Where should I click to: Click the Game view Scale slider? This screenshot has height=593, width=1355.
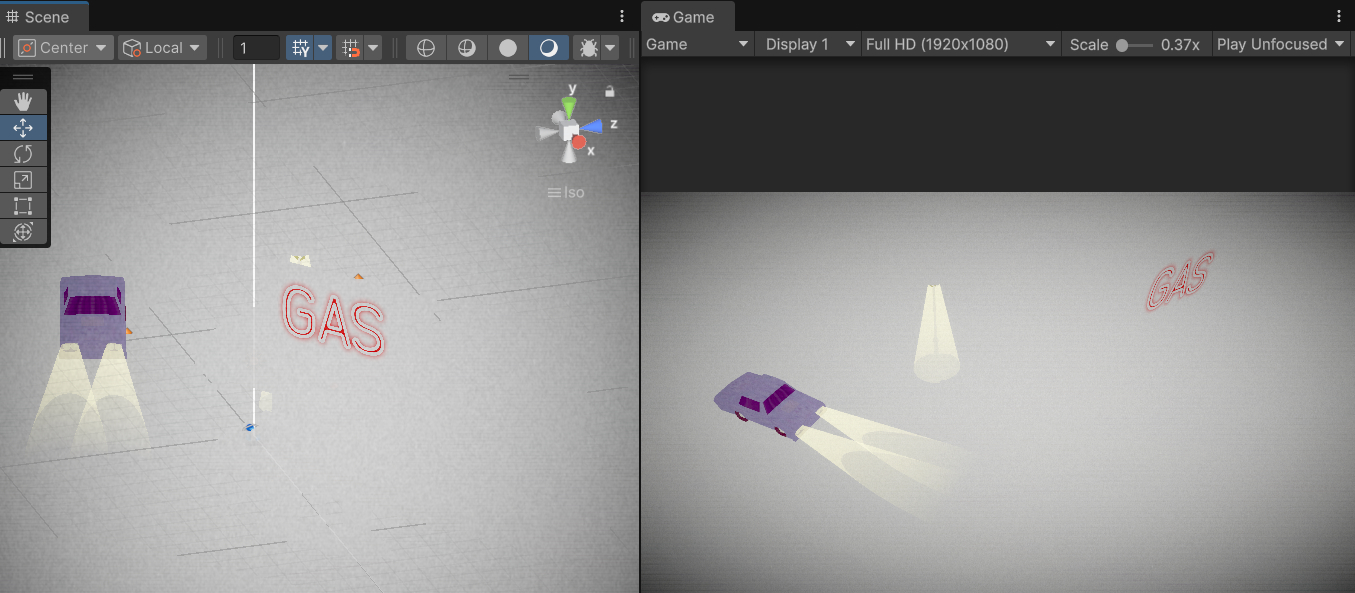click(x=1134, y=45)
